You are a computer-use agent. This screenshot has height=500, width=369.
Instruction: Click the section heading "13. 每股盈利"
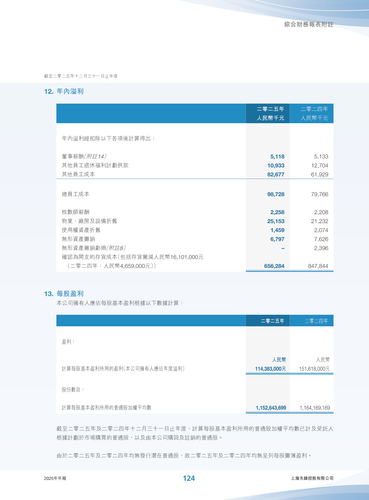click(64, 294)
